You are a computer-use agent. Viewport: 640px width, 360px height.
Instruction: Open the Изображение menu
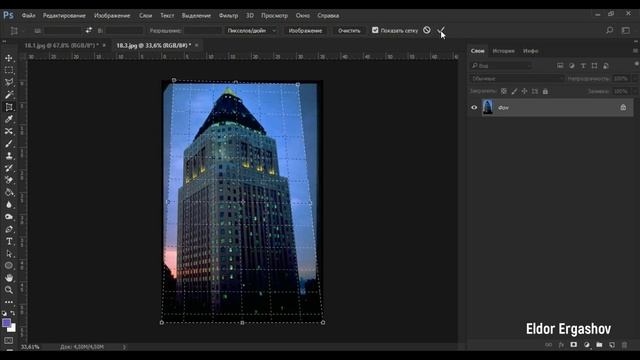tap(112, 16)
